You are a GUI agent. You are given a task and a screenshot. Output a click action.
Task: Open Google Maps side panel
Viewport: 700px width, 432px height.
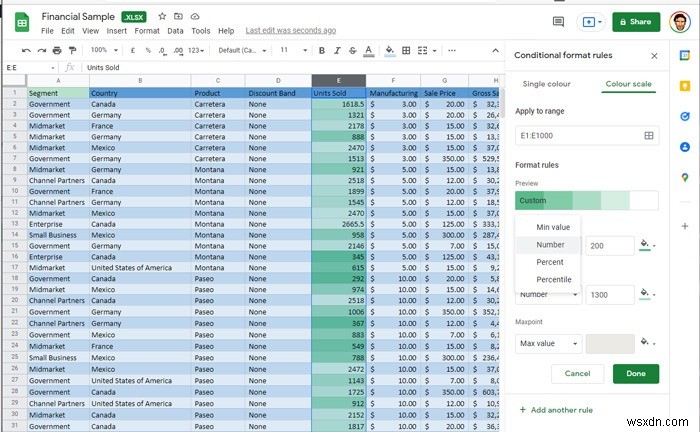click(x=685, y=178)
